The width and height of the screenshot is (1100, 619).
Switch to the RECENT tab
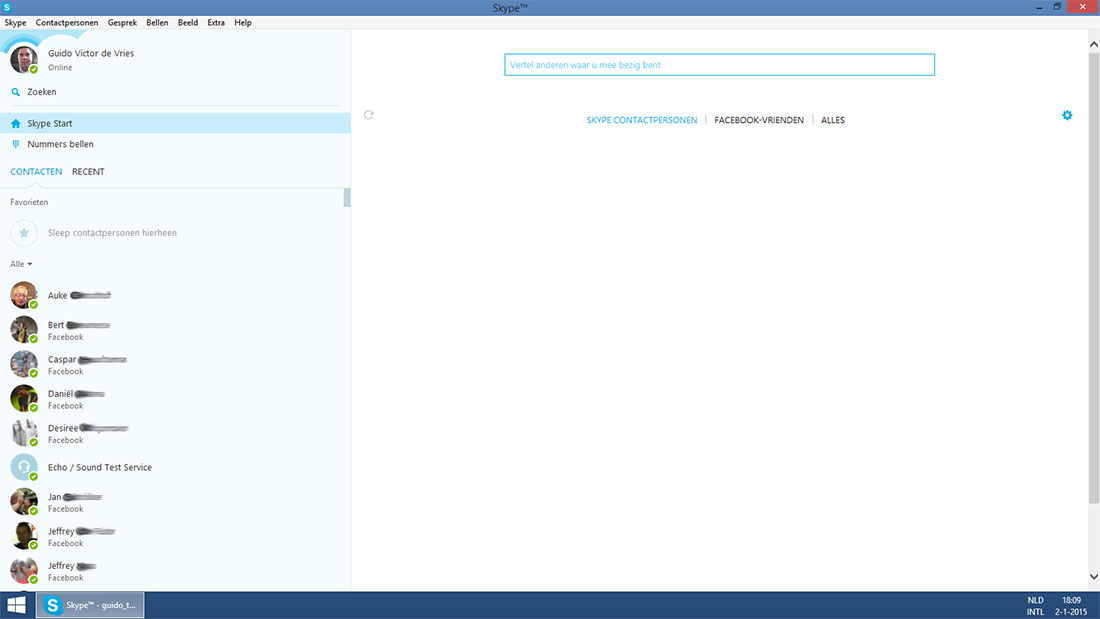[x=88, y=171]
